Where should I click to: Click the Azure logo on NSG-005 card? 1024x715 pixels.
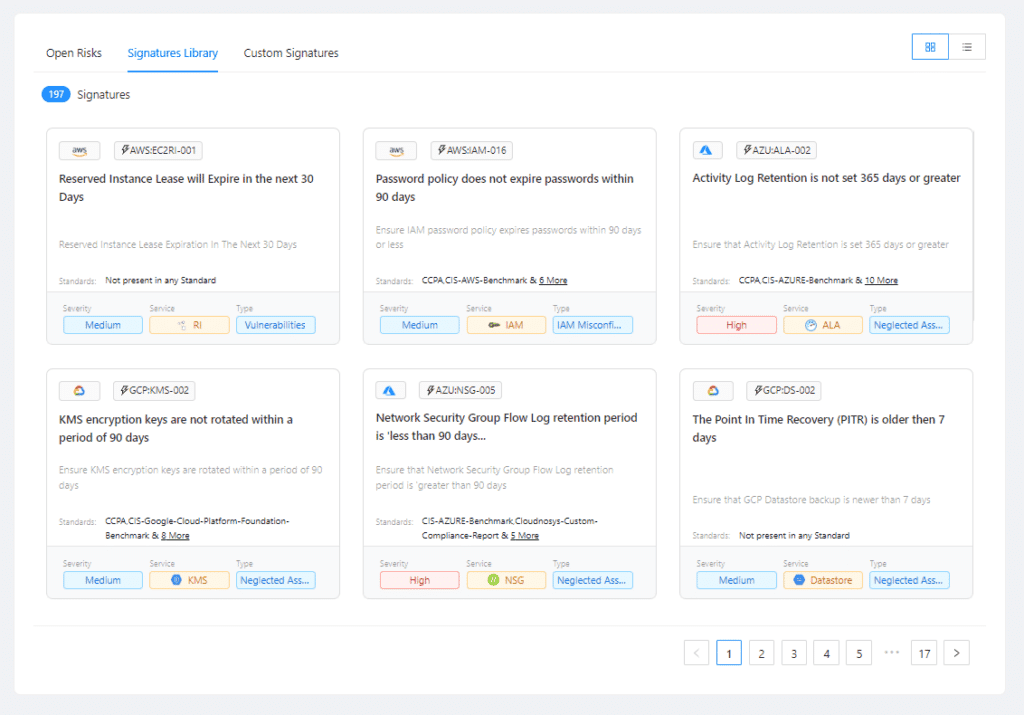390,390
